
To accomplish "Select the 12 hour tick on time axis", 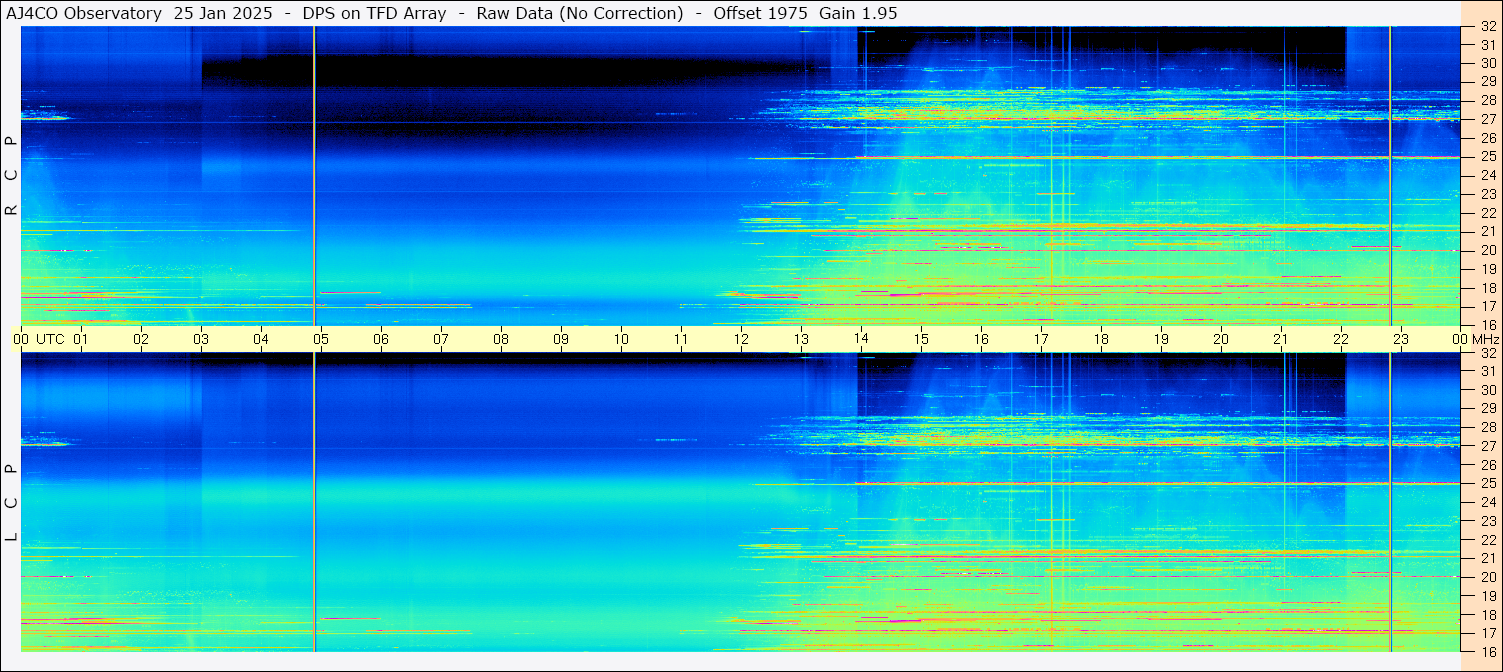I will [x=741, y=339].
